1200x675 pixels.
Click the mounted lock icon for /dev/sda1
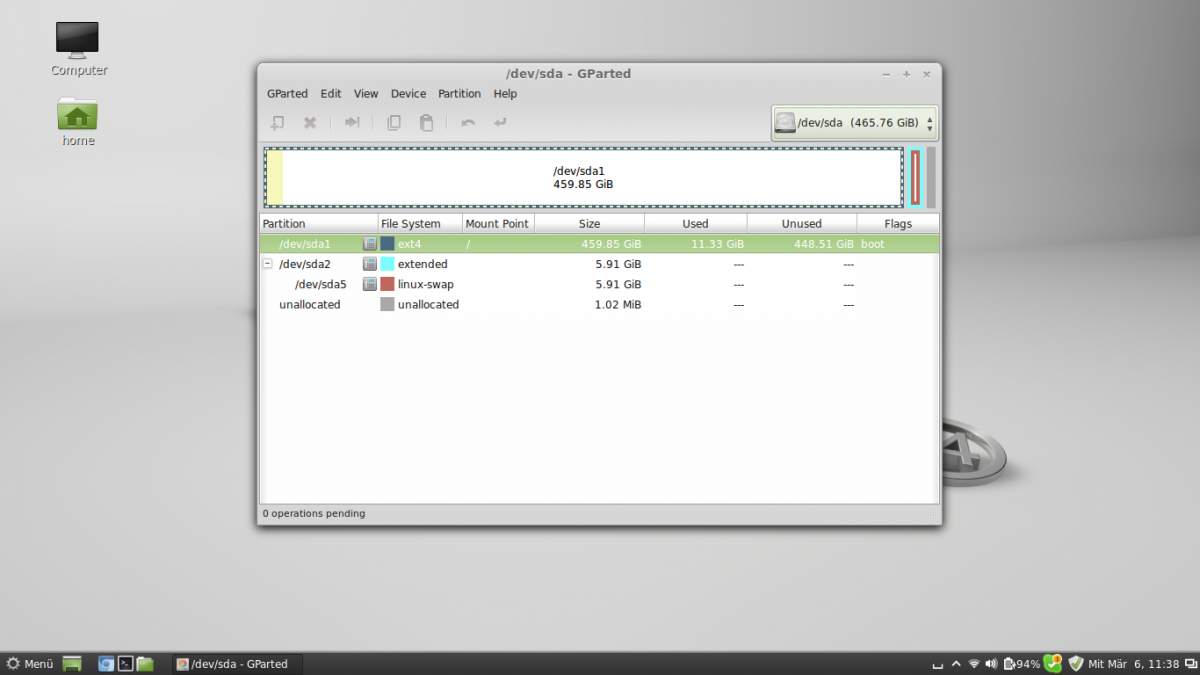369,244
